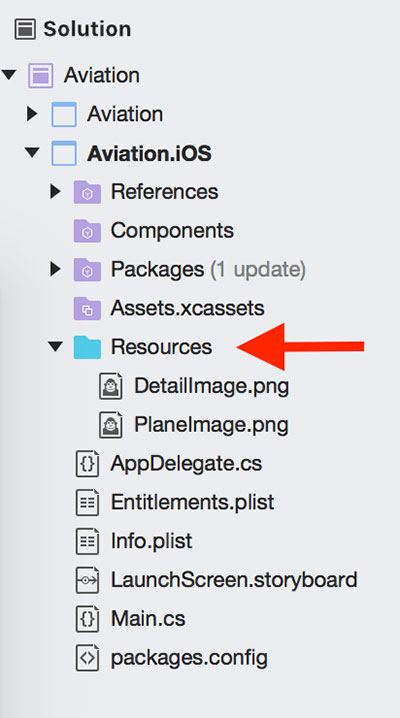The height and width of the screenshot is (718, 400).
Task: Collapse the Aviation.iOS project node
Action: tap(32, 152)
